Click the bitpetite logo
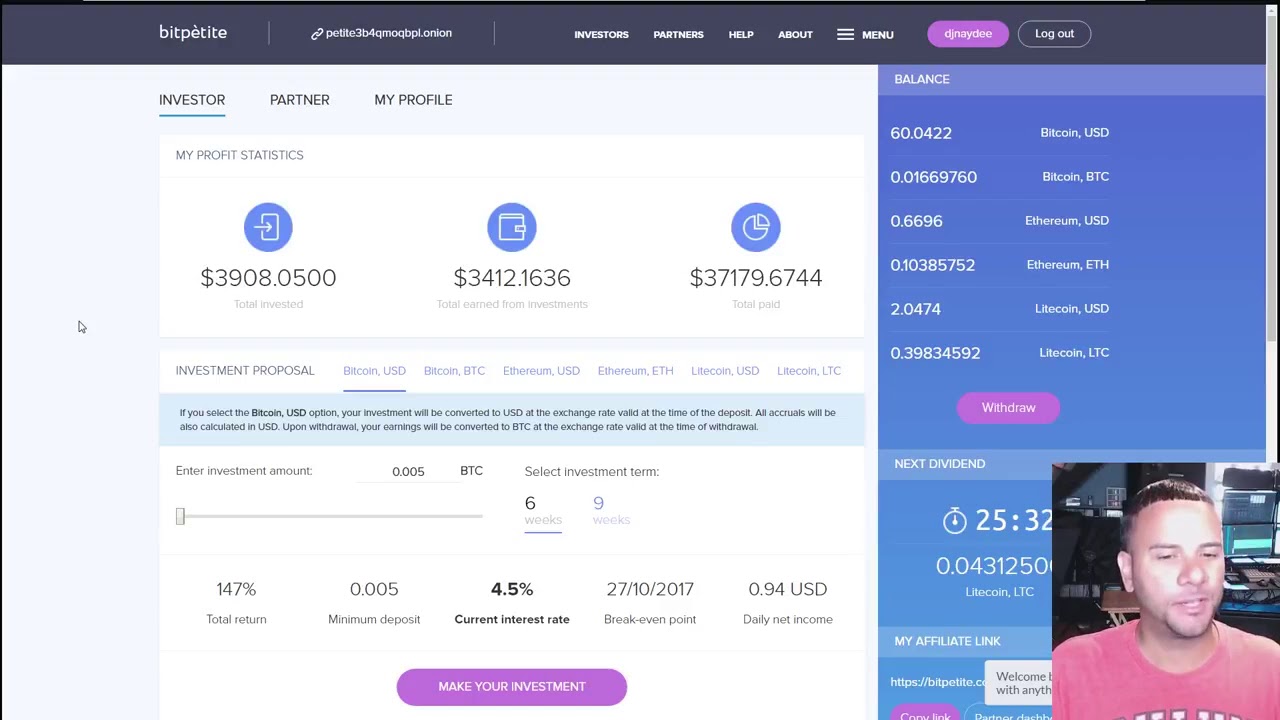The width and height of the screenshot is (1280, 720). click(193, 33)
